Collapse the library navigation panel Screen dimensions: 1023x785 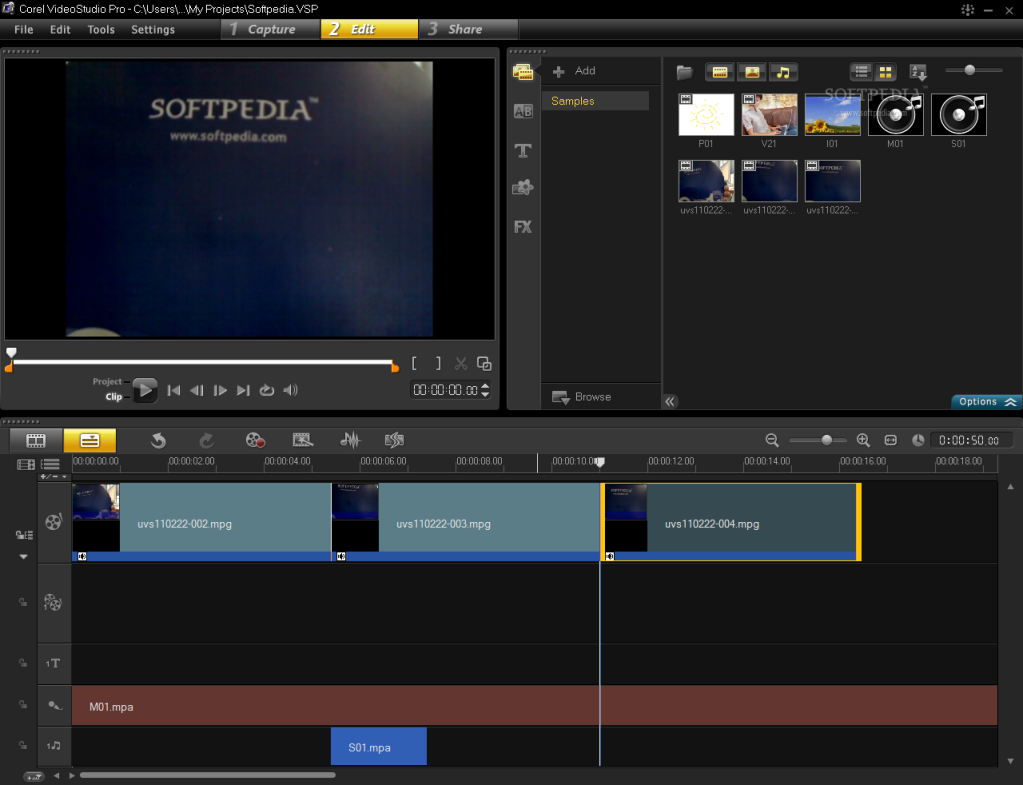pos(670,401)
